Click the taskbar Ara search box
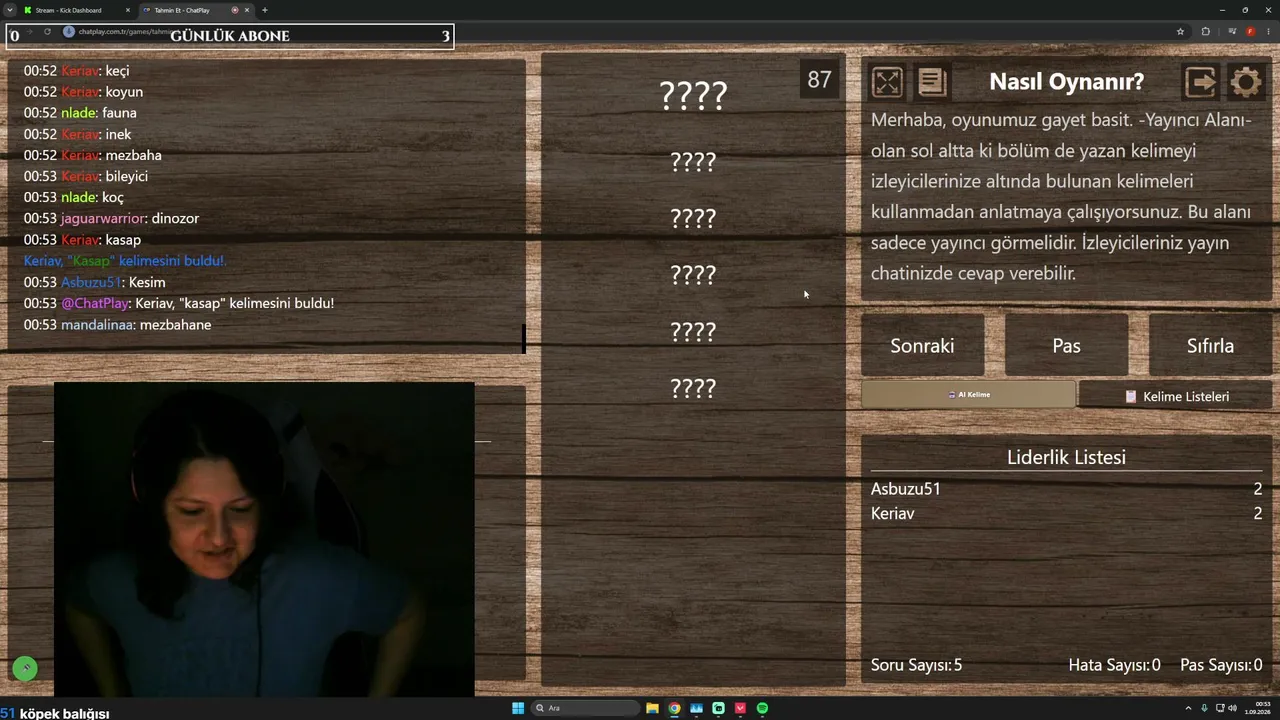The image size is (1280, 720). click(x=586, y=708)
